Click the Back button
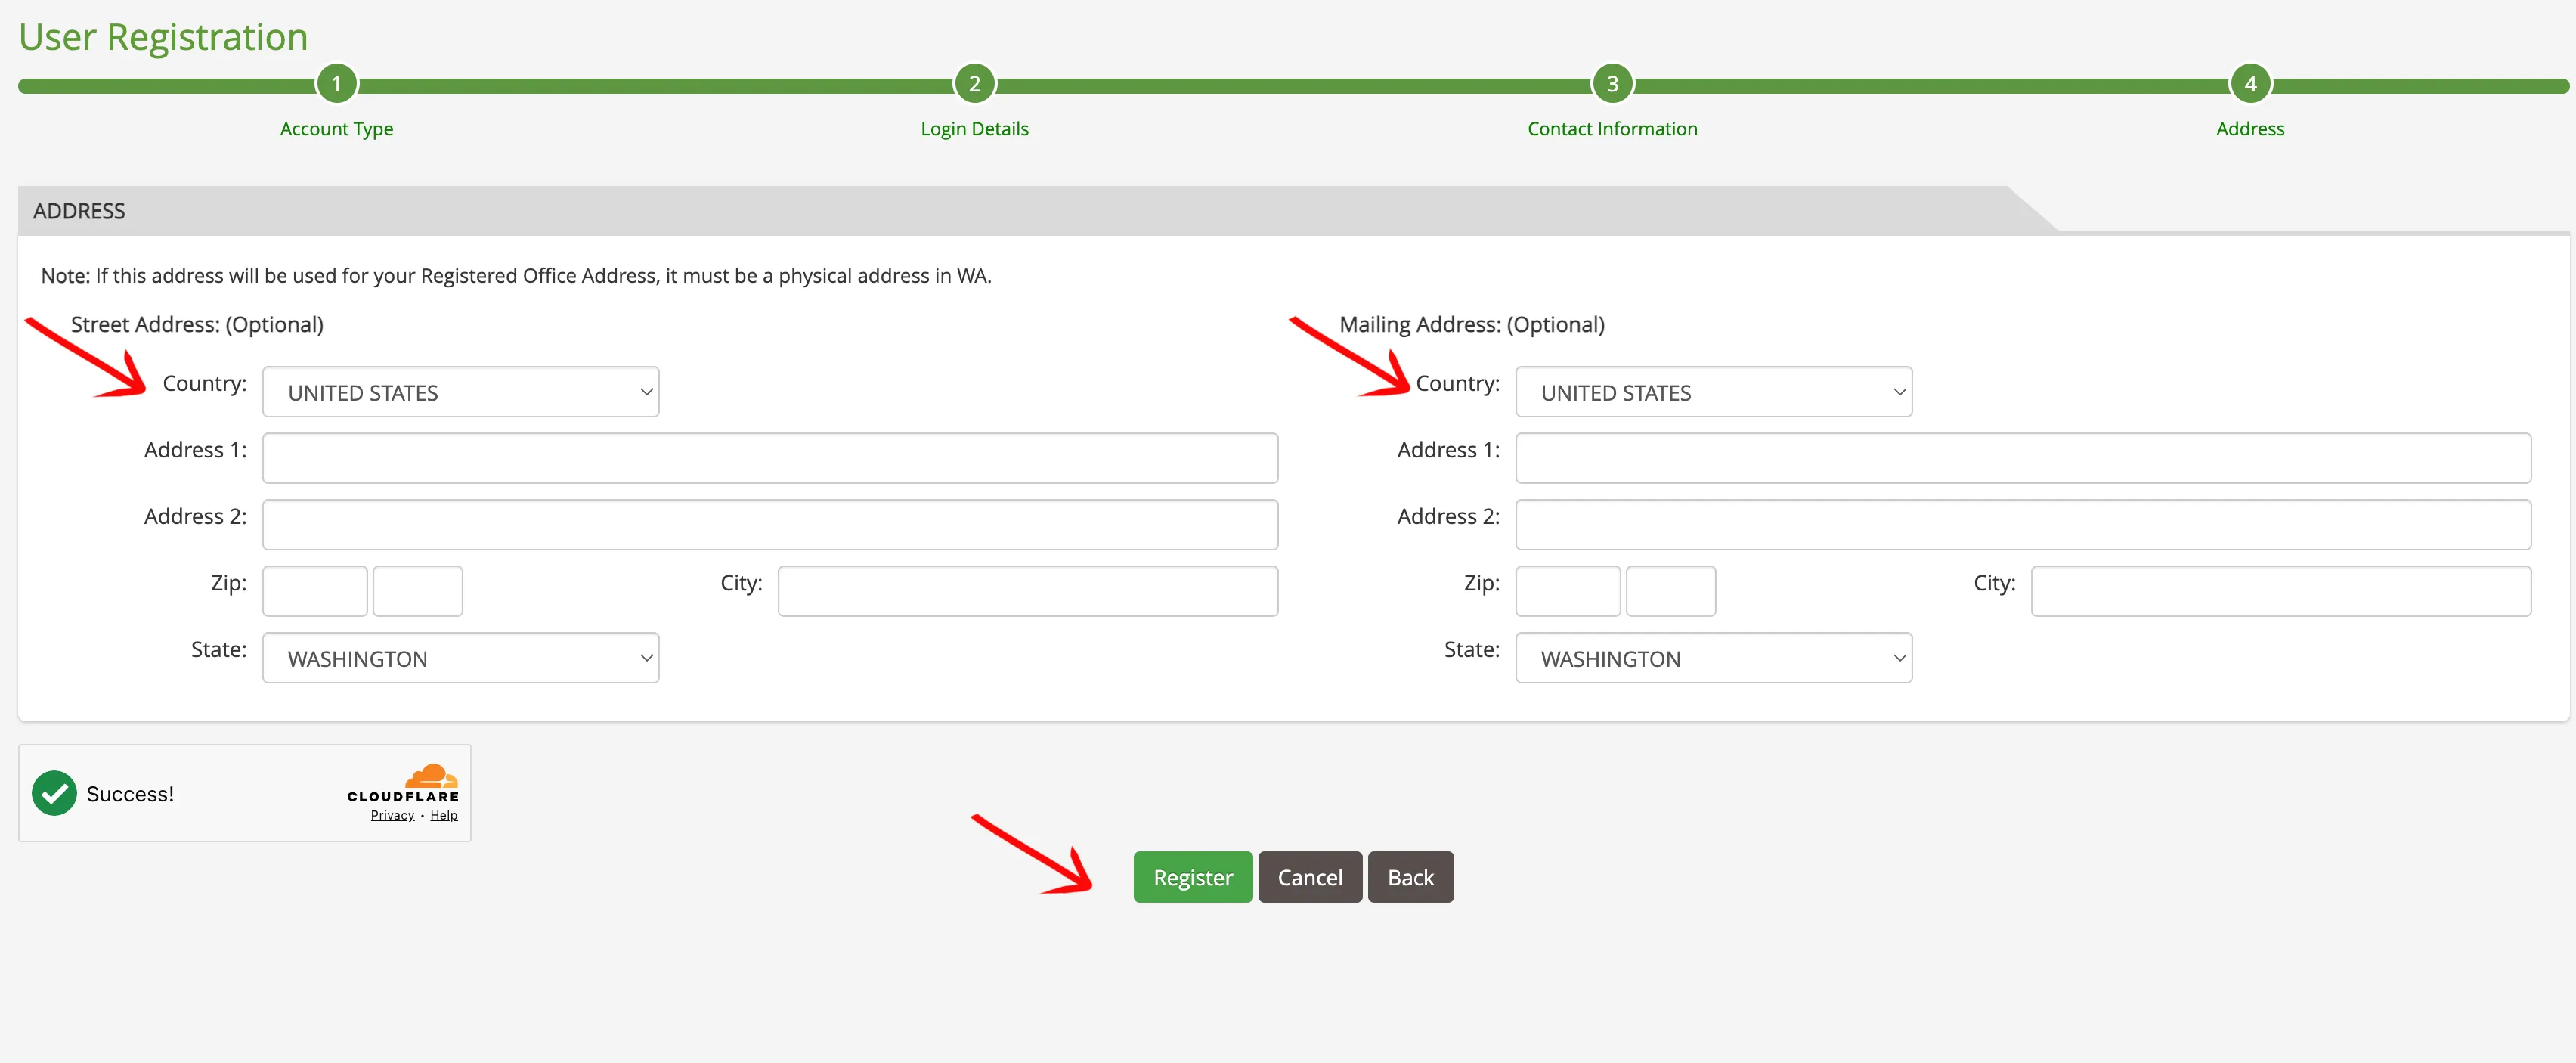Screen dimensions: 2576x1063 pos(1410,877)
